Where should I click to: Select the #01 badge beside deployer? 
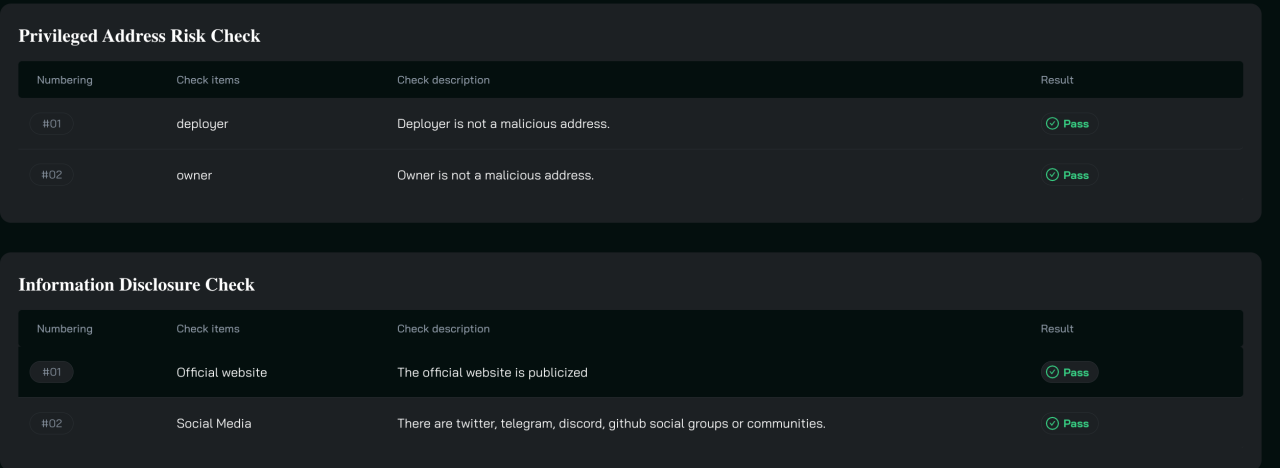pos(51,124)
